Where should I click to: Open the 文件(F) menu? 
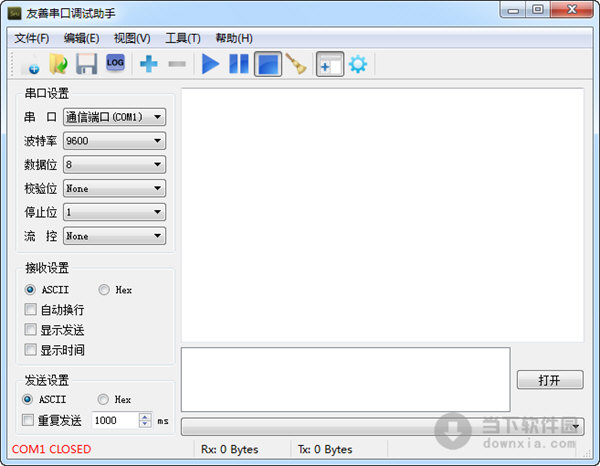32,38
